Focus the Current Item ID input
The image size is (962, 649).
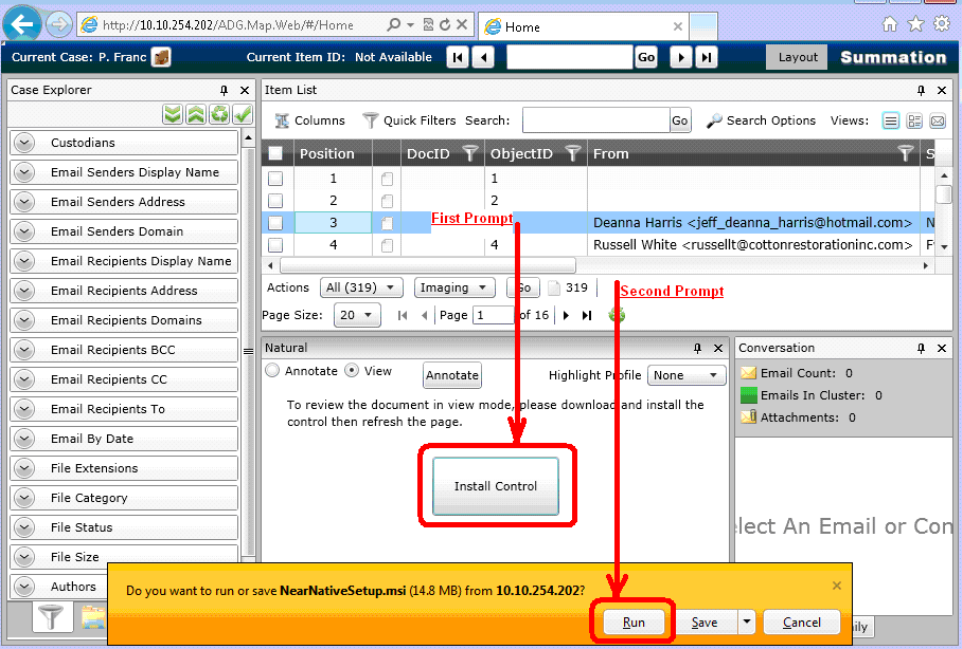point(569,58)
